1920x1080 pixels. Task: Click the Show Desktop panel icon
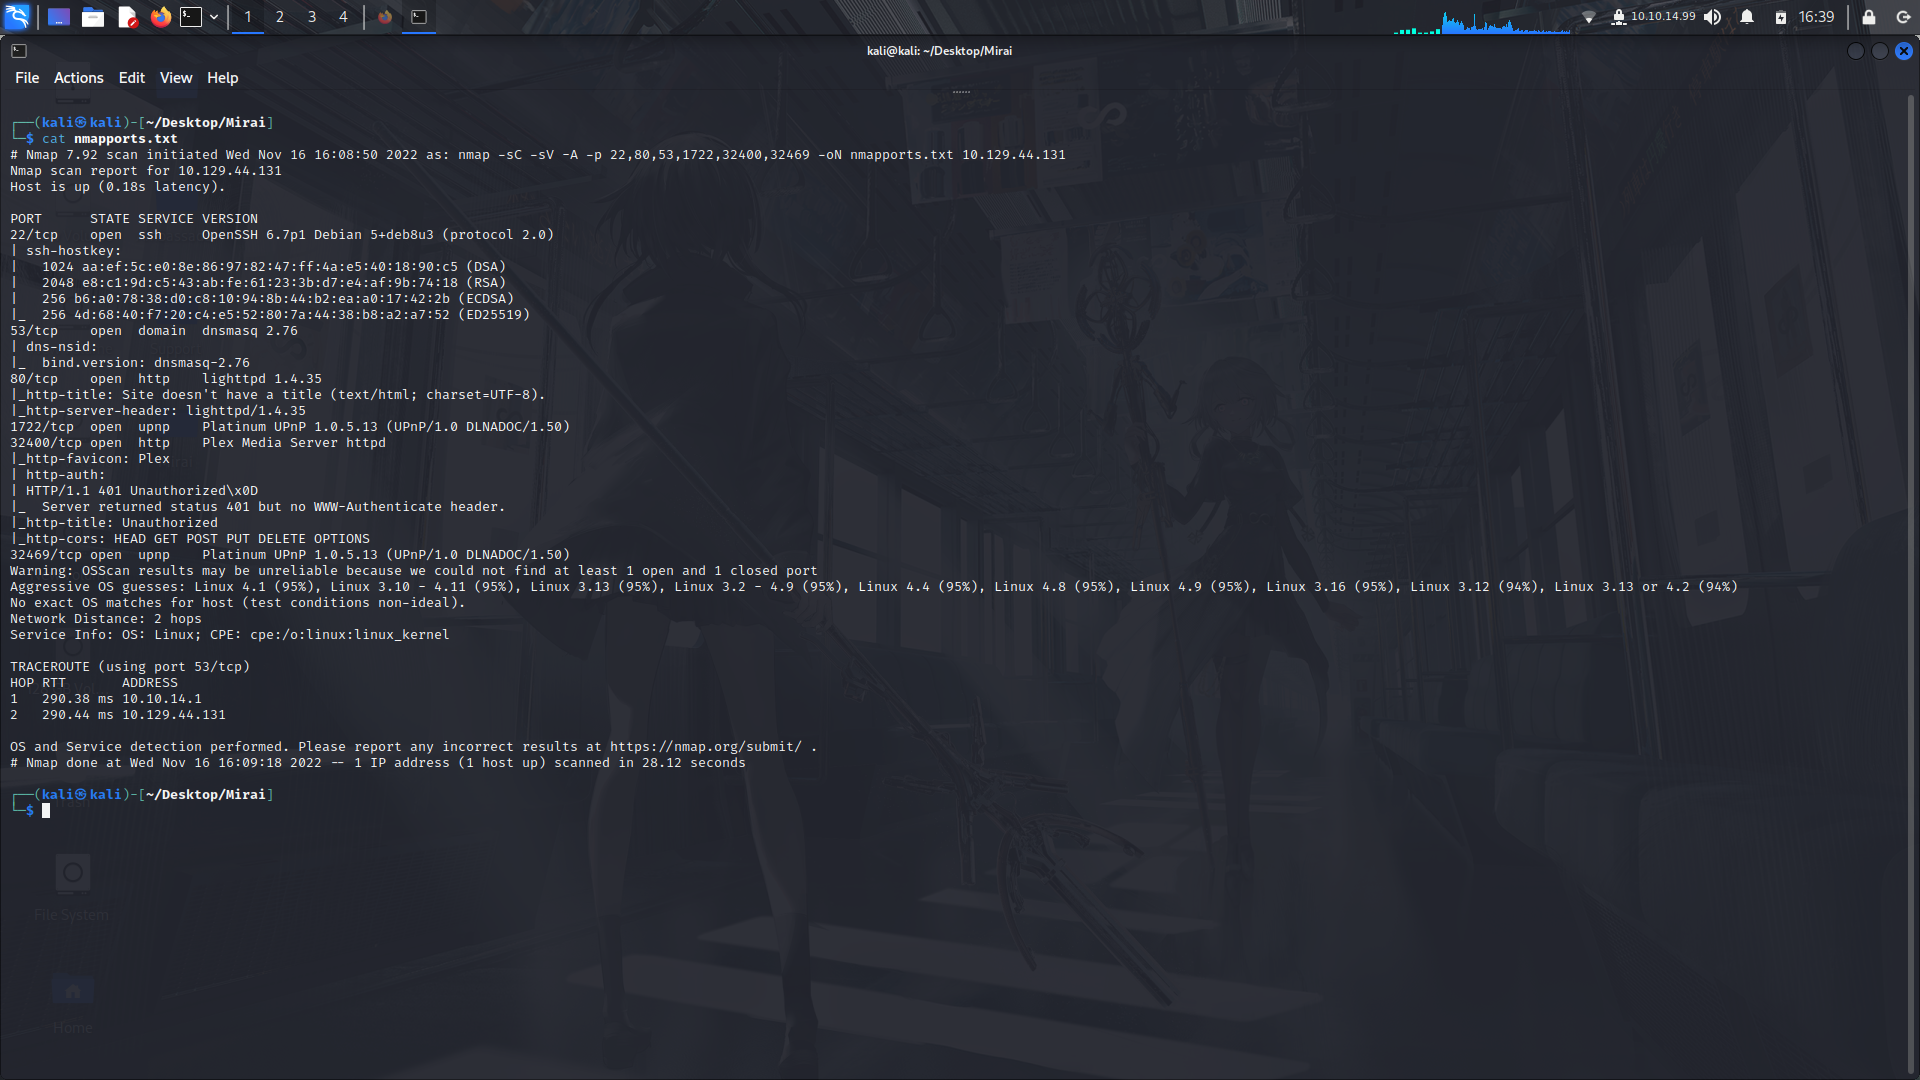pos(59,17)
